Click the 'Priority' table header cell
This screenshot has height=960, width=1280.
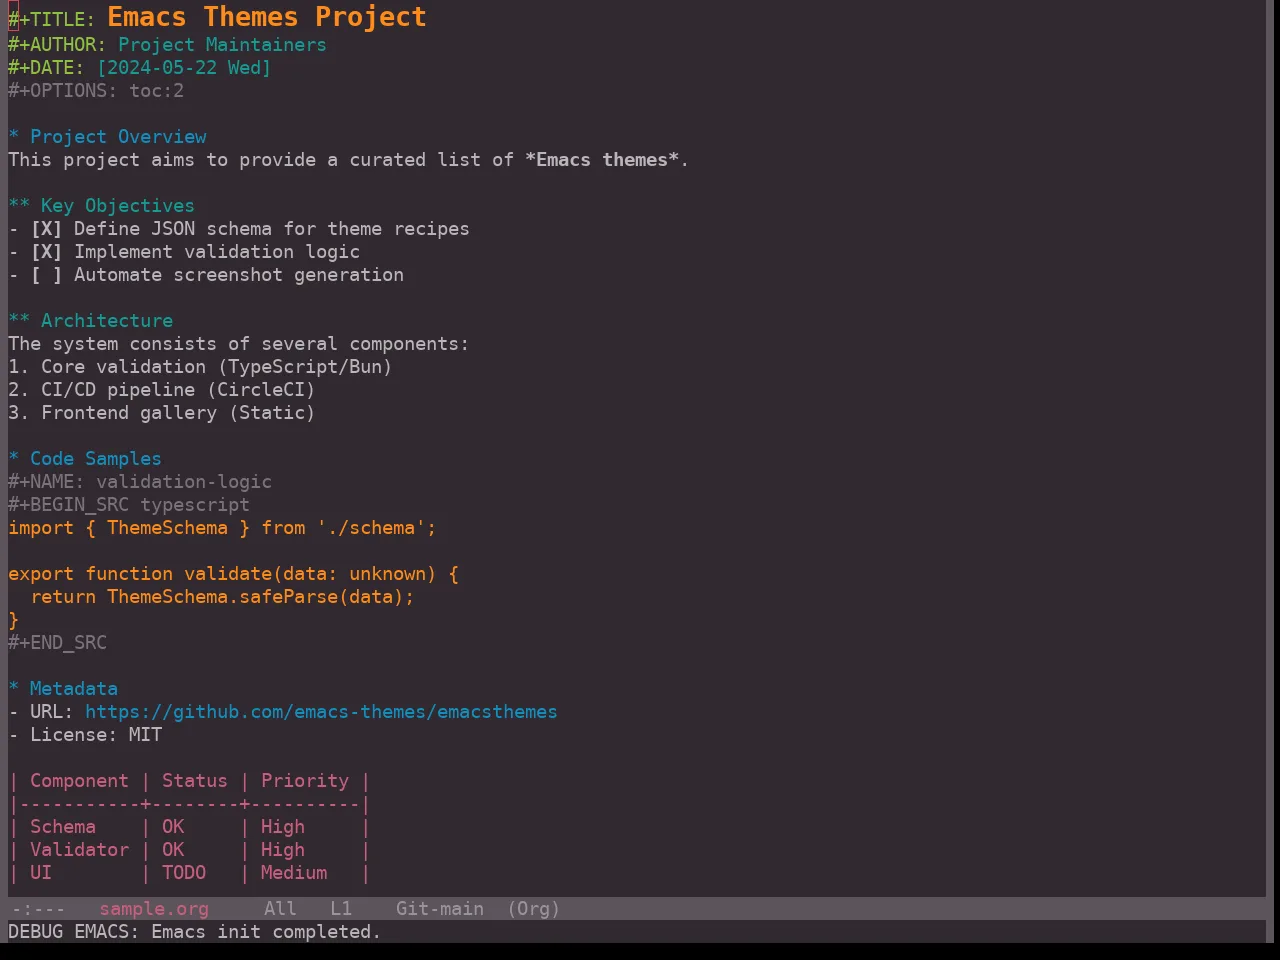305,781
